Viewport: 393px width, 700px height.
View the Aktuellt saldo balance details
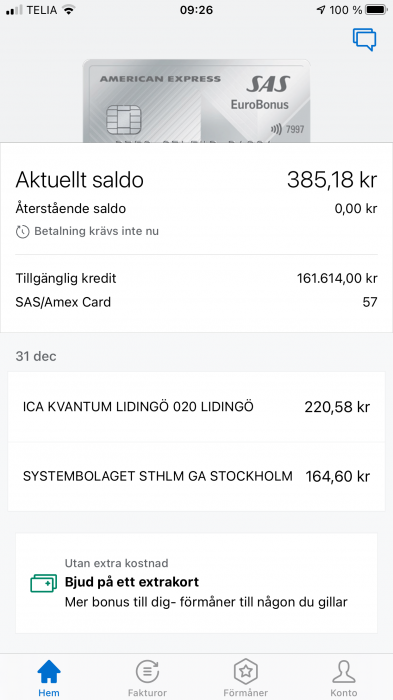pyautogui.click(x=196, y=180)
